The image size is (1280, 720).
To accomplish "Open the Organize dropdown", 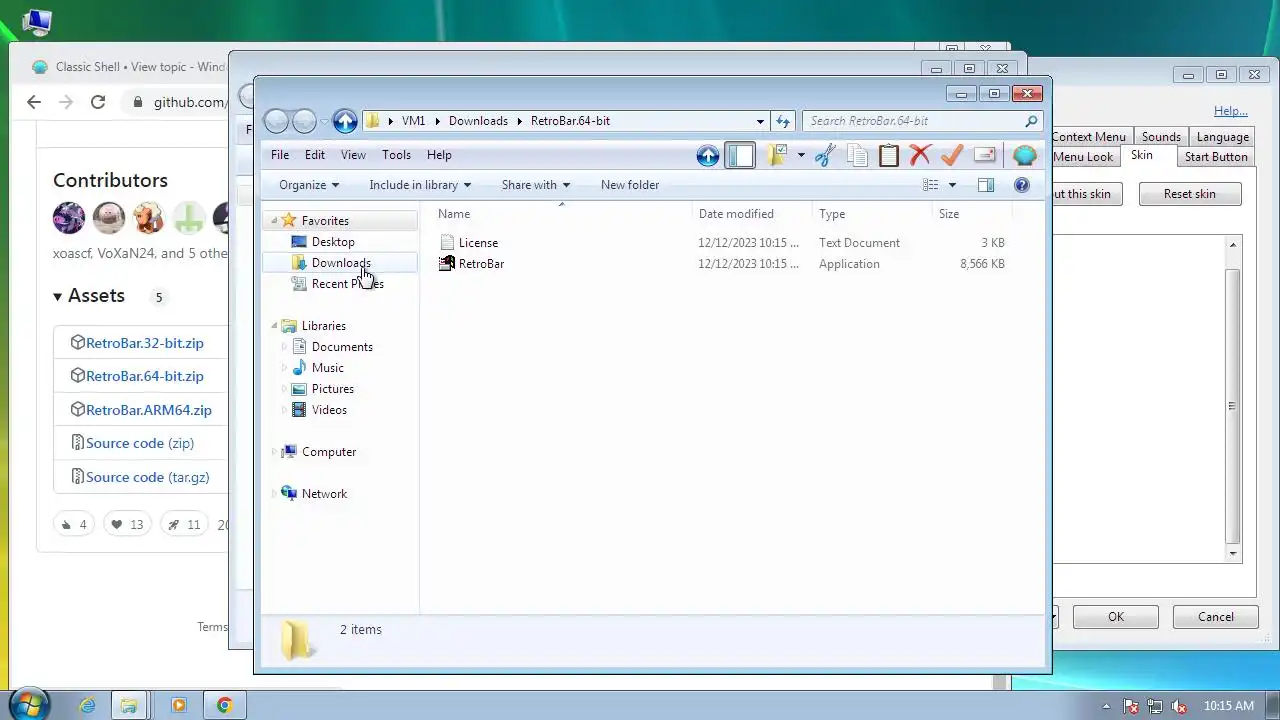I will (309, 185).
